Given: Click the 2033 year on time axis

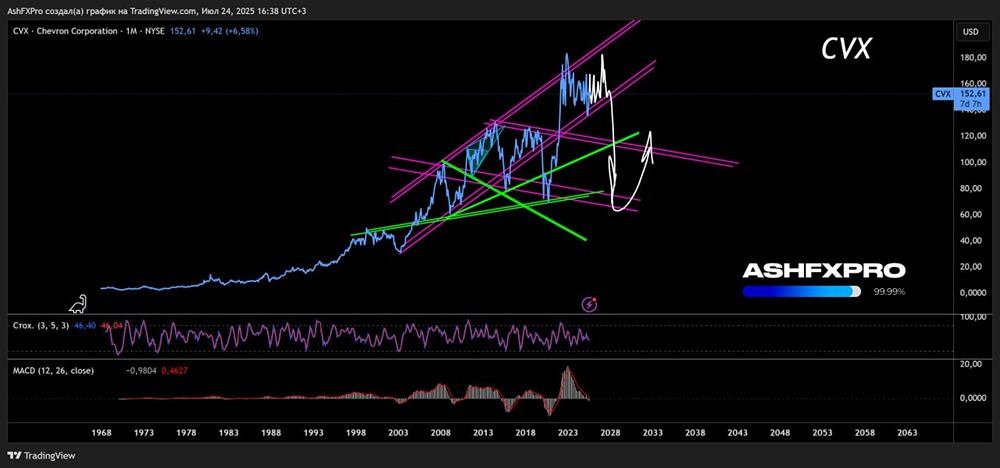Looking at the screenshot, I should click(x=652, y=432).
